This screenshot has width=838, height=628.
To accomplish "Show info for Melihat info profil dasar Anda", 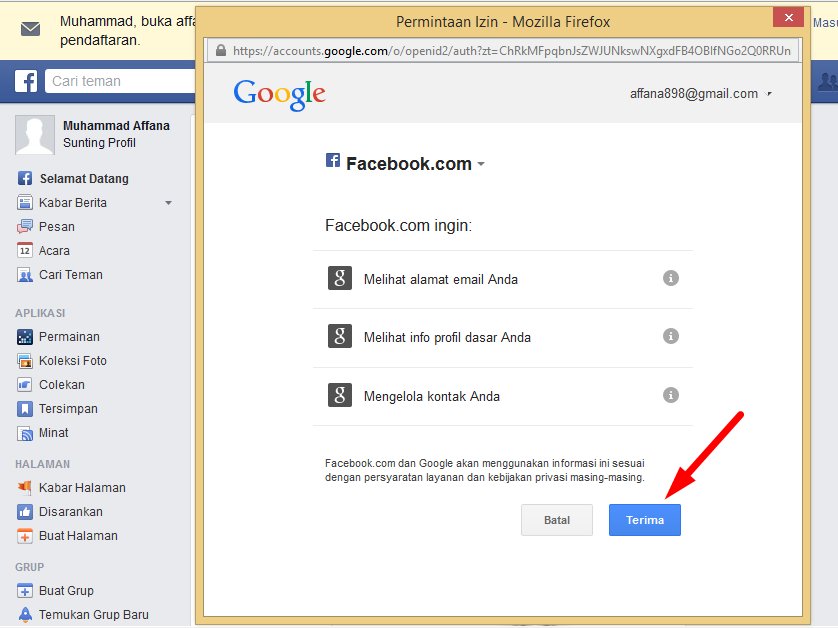I will (671, 336).
